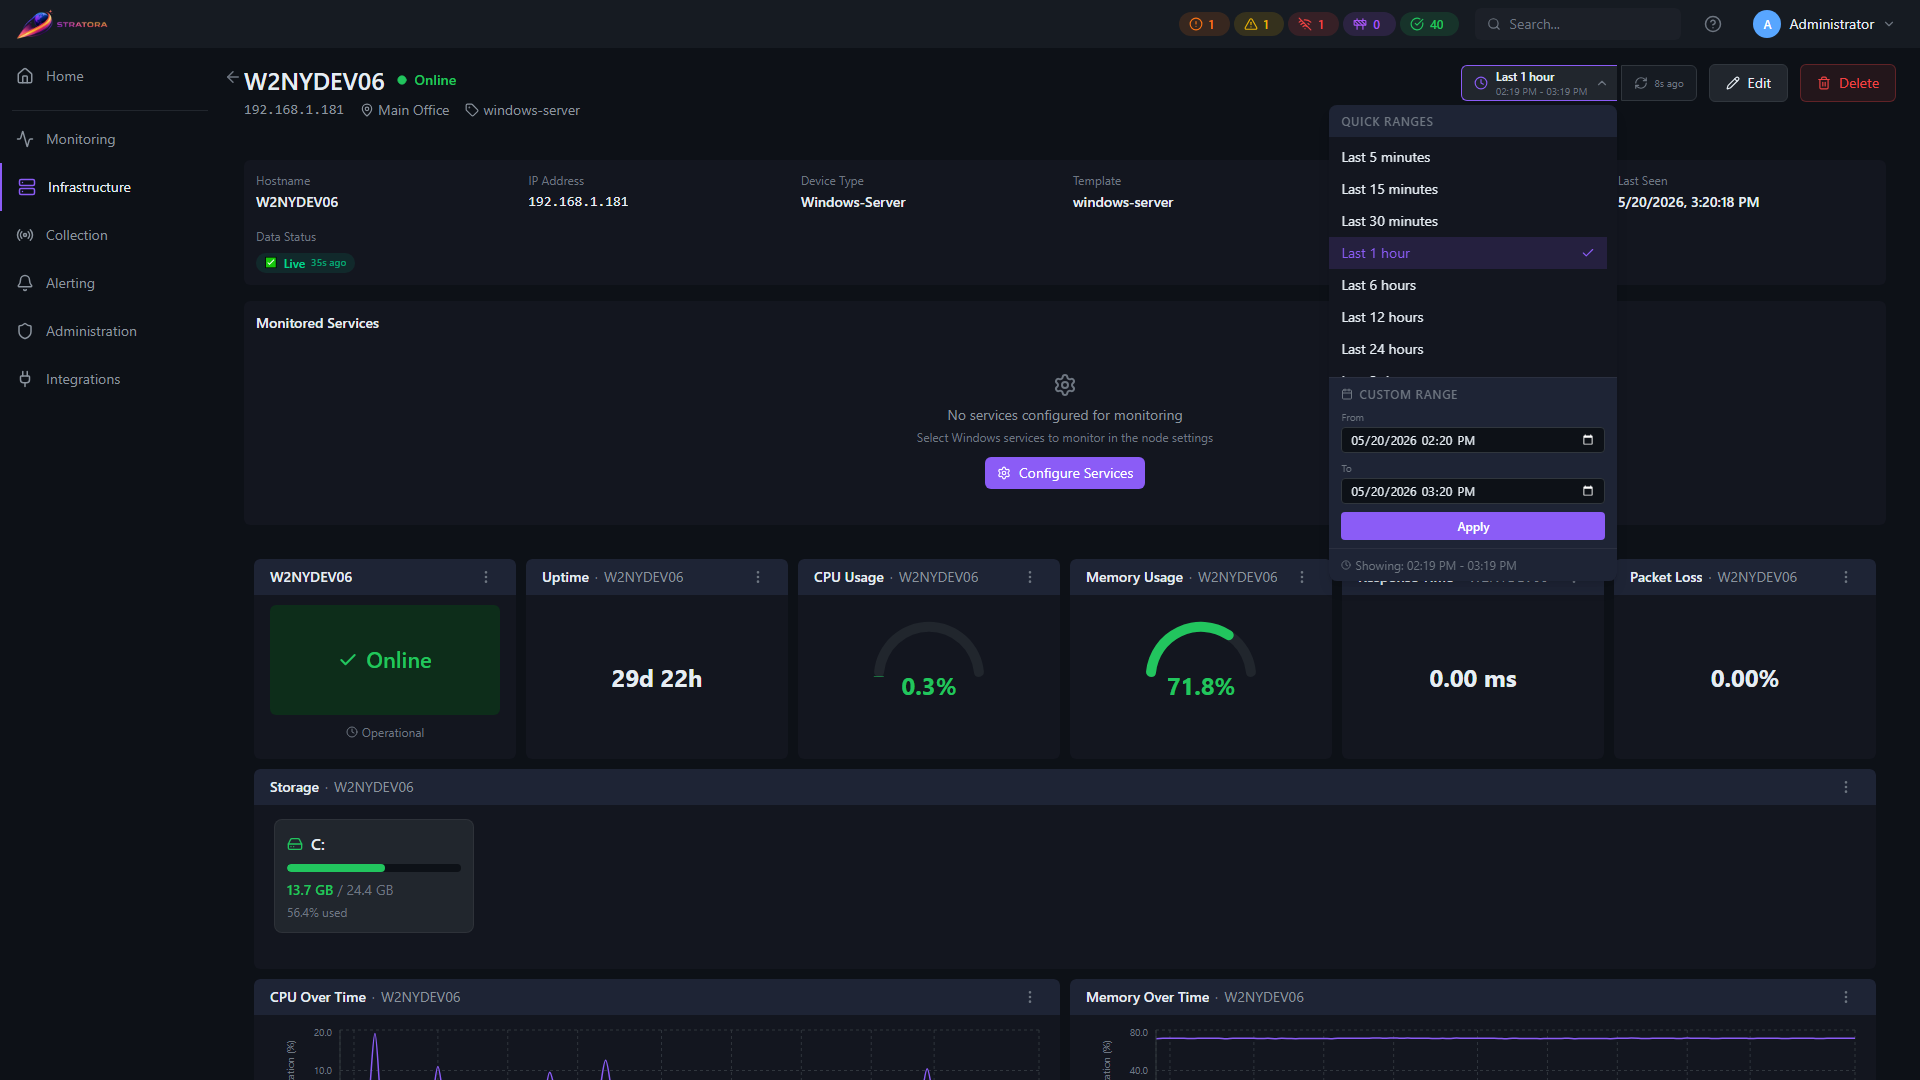
Task: Open the critical alerts badge showing 1
Action: click(1203, 24)
